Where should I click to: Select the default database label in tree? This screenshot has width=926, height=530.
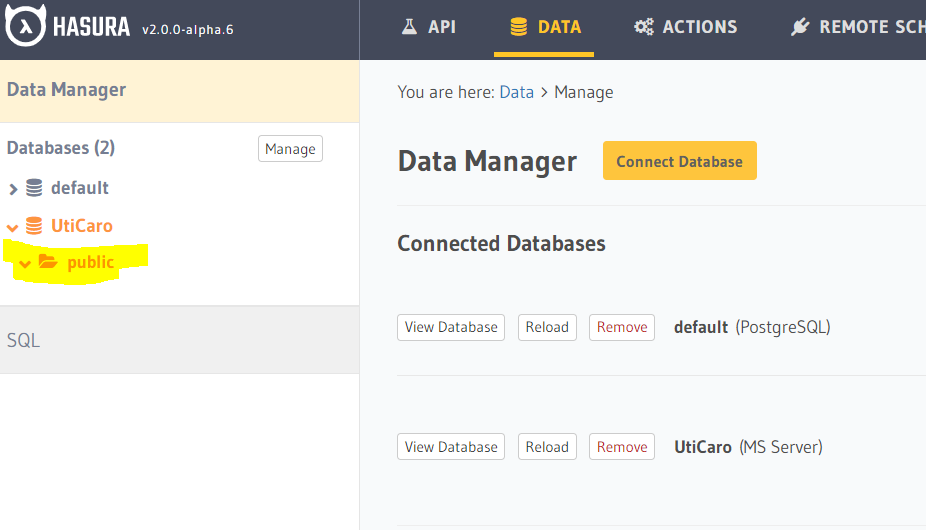pos(80,188)
